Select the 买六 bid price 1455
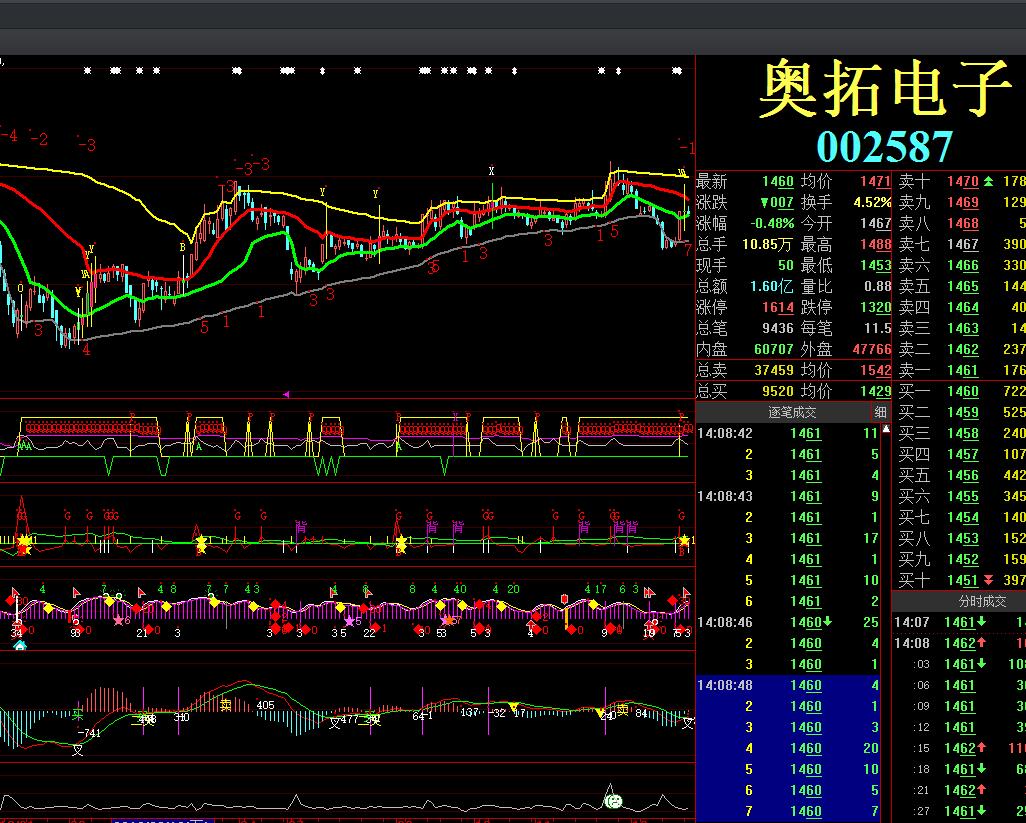Viewport: 1026px width, 823px height. pyautogui.click(x=963, y=496)
